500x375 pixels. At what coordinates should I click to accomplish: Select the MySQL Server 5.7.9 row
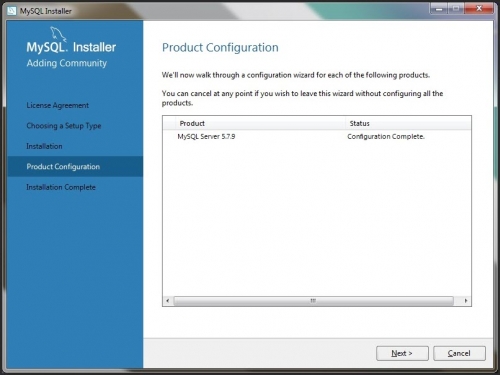[317, 136]
